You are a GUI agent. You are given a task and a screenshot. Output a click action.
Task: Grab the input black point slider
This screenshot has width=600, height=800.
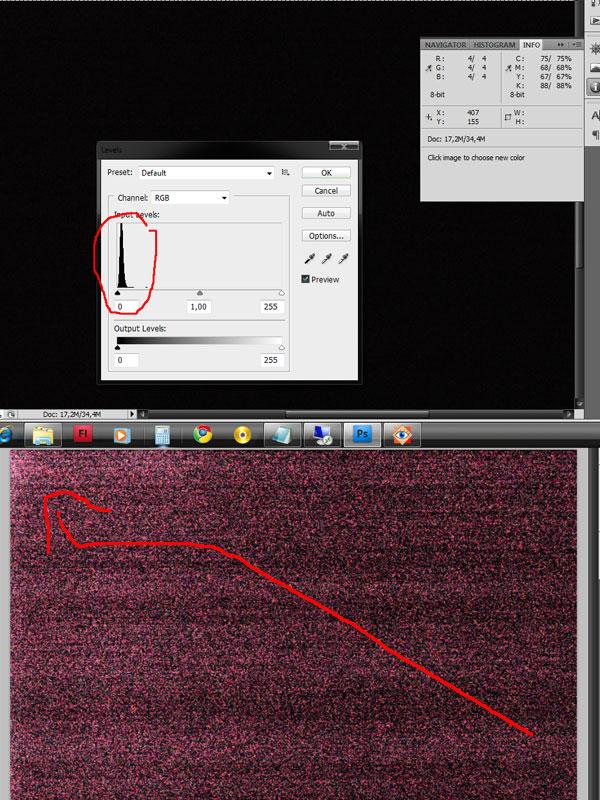pos(118,293)
